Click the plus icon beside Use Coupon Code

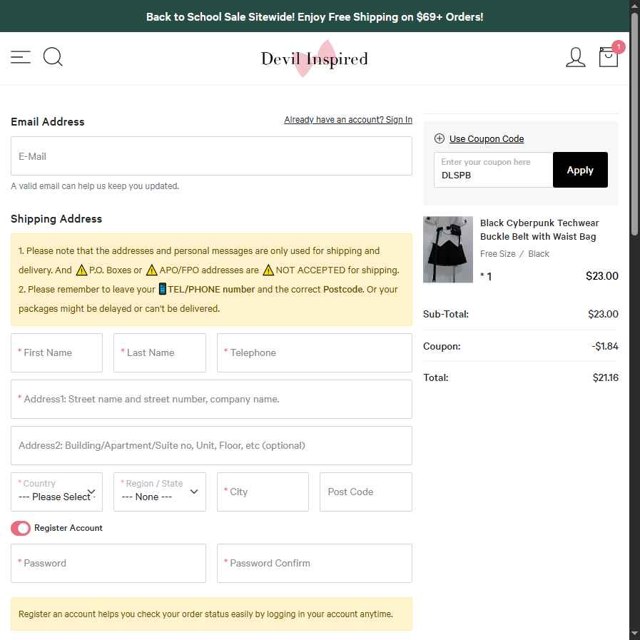[x=439, y=138]
